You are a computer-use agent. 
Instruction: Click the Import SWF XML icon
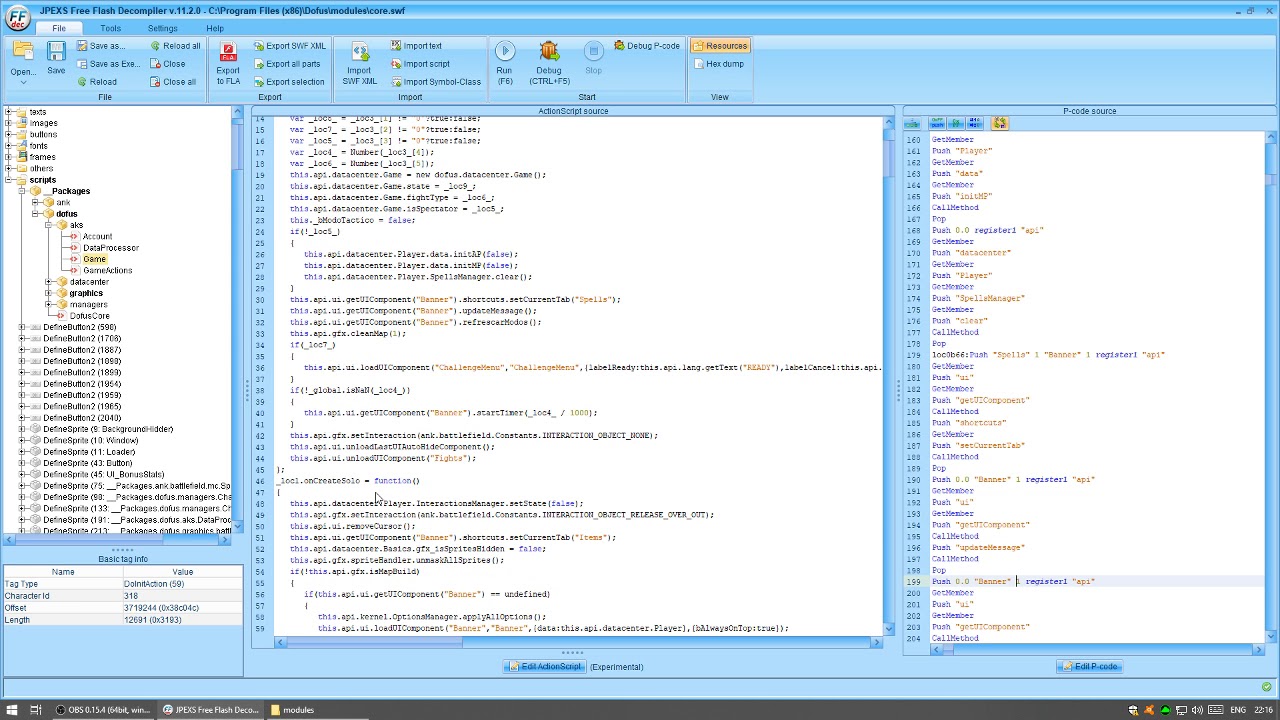coord(359,52)
